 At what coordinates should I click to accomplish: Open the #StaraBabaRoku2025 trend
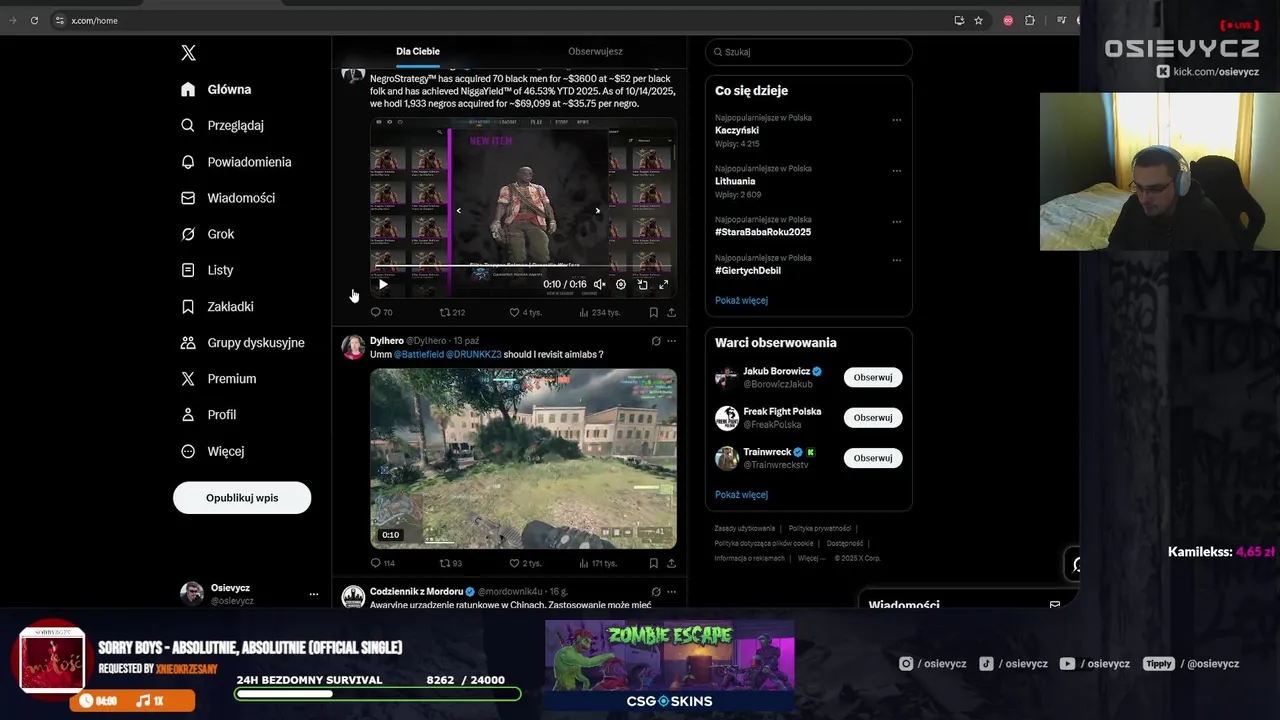click(763, 232)
